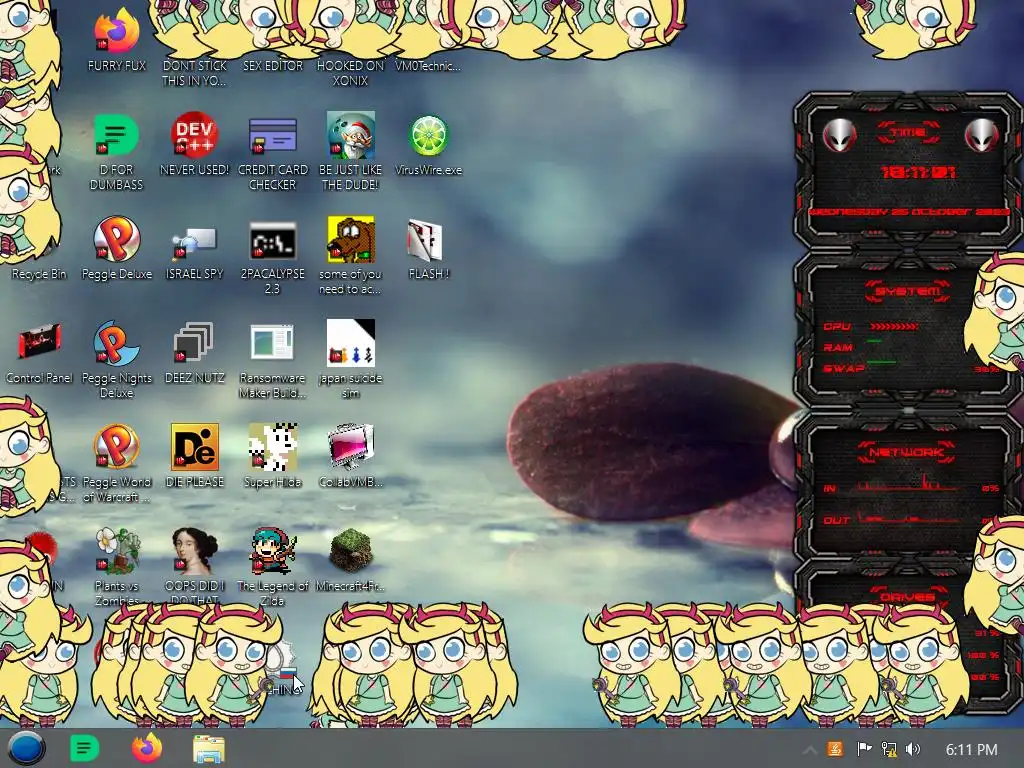This screenshot has height=768, width=1024.
Task: Click the CPU usage bar
Action: pyautogui.click(x=893, y=326)
